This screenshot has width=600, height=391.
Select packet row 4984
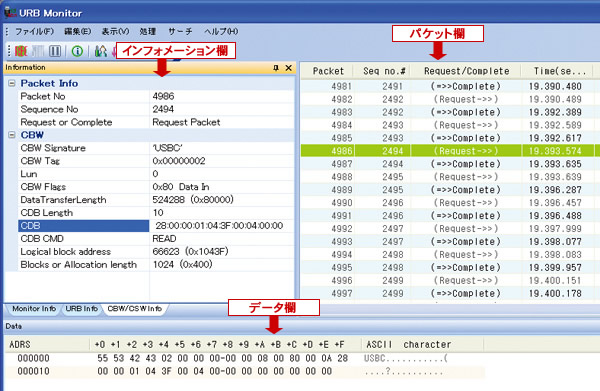pyautogui.click(x=450, y=125)
